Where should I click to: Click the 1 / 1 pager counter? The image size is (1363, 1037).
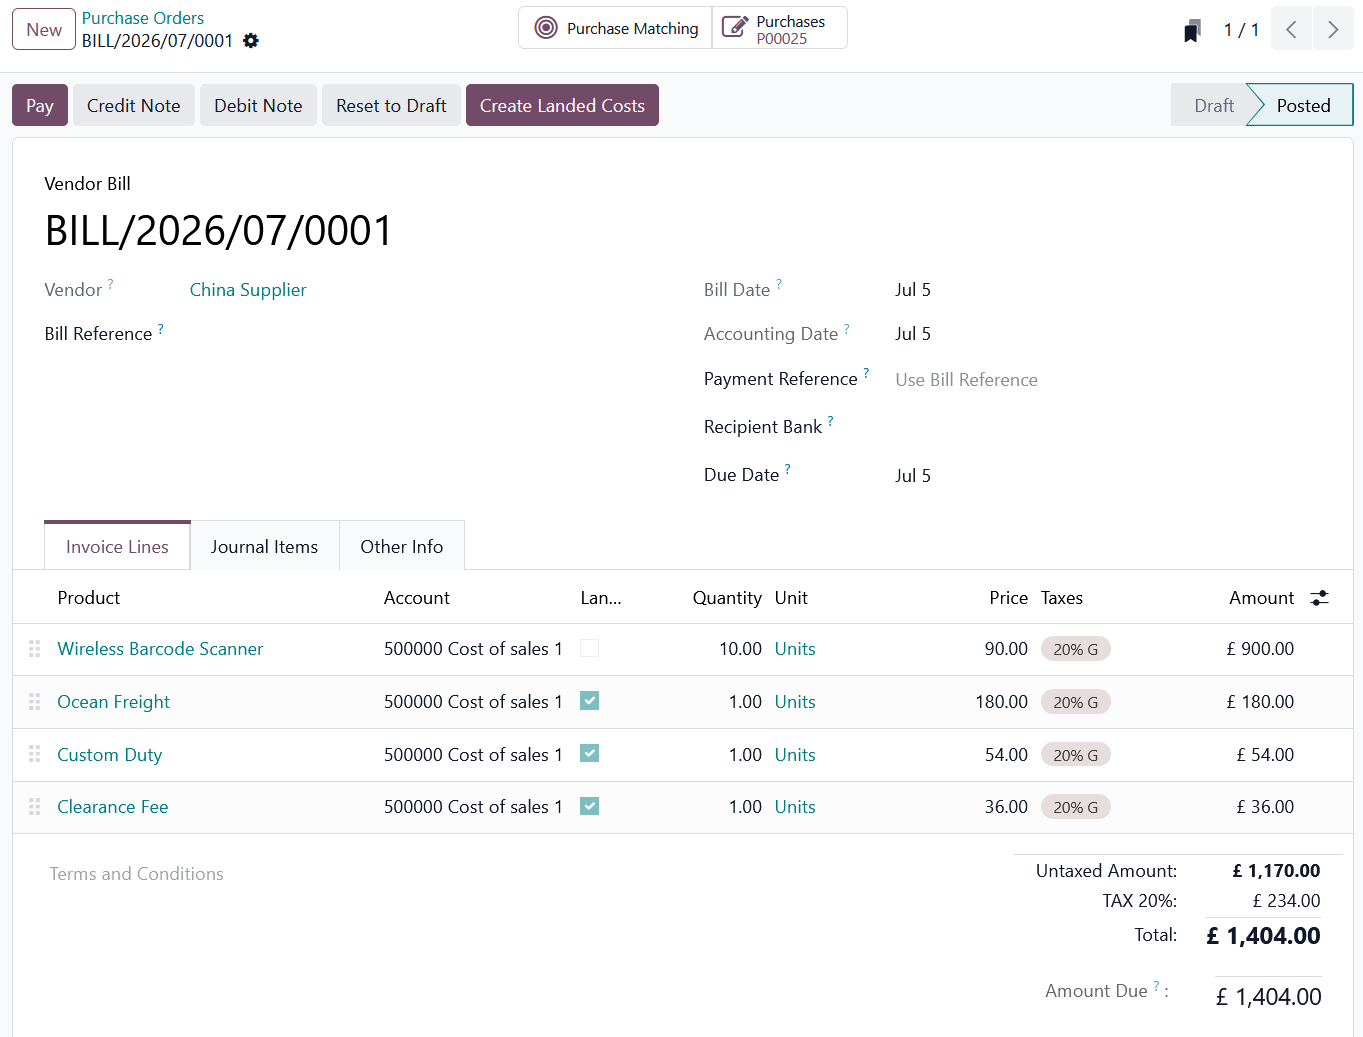pyautogui.click(x=1241, y=30)
